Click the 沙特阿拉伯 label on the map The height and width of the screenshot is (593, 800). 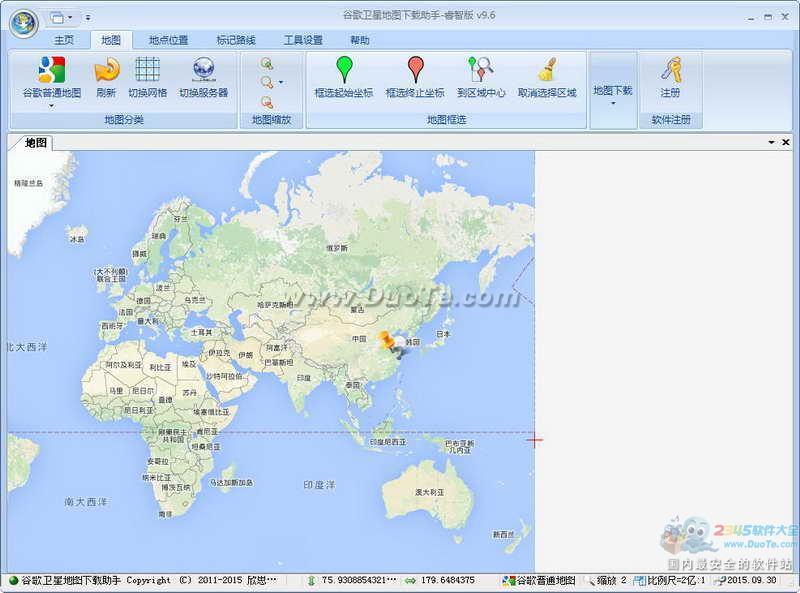pos(224,376)
